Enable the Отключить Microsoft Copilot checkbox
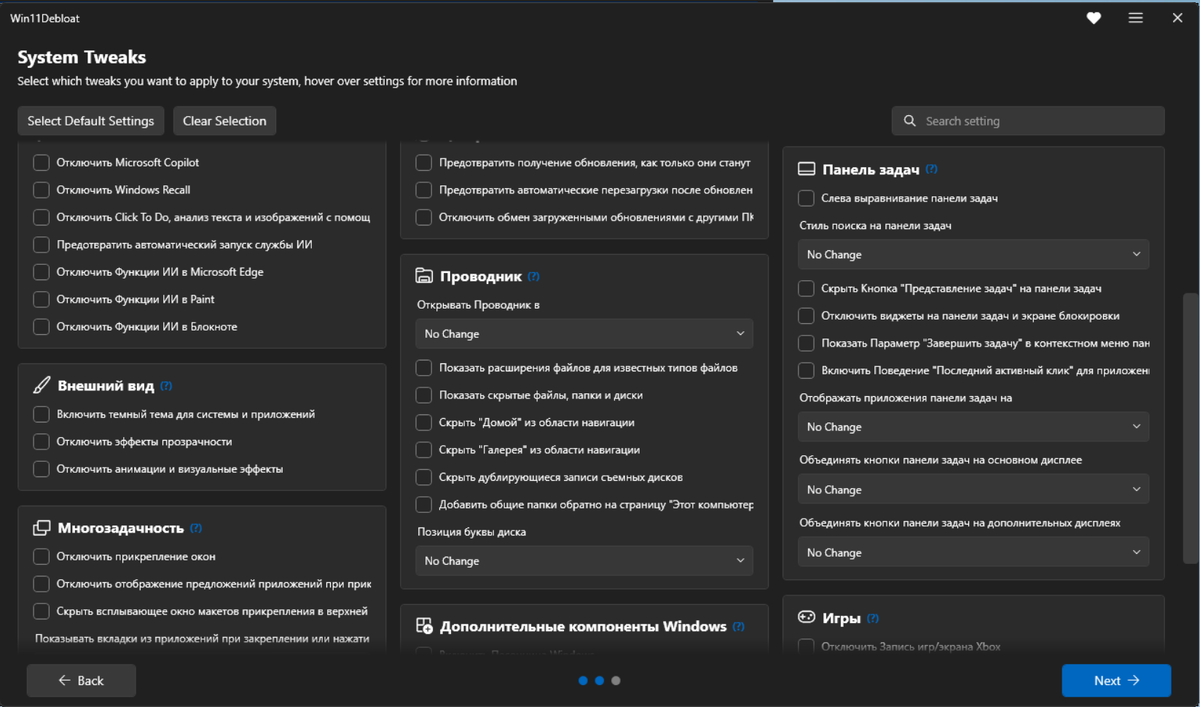 41,163
